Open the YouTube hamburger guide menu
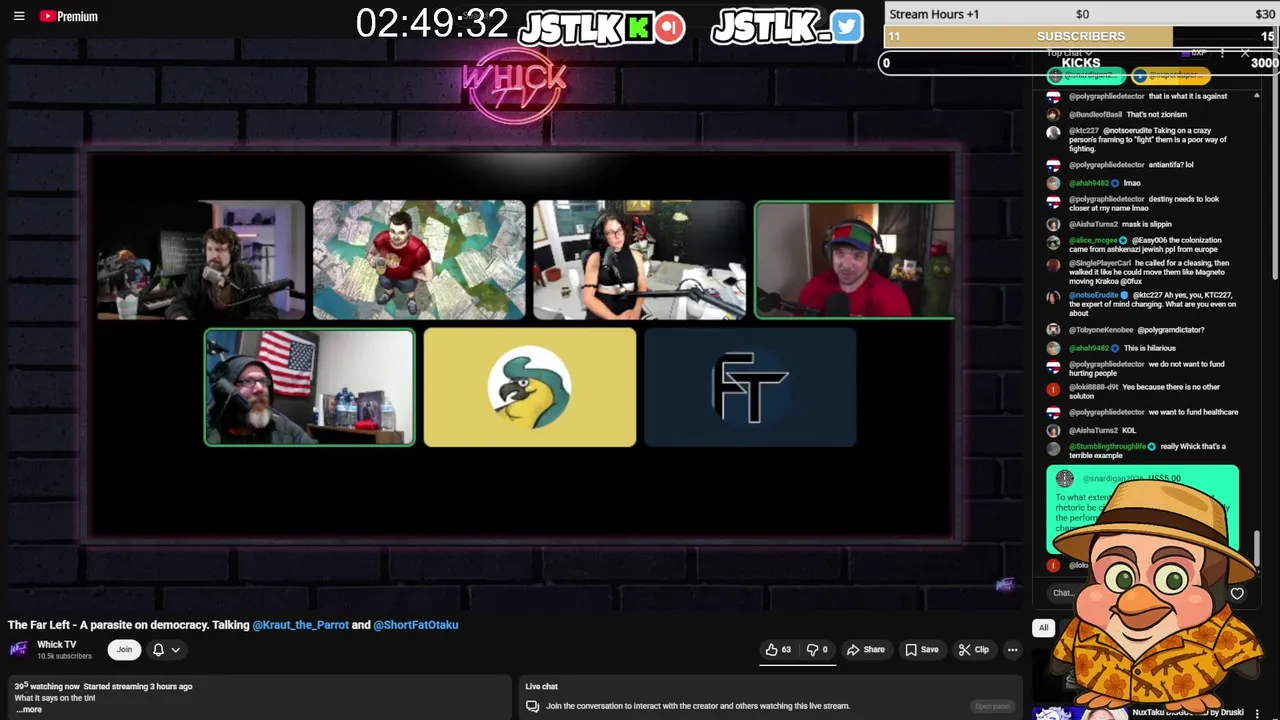 click(x=19, y=16)
